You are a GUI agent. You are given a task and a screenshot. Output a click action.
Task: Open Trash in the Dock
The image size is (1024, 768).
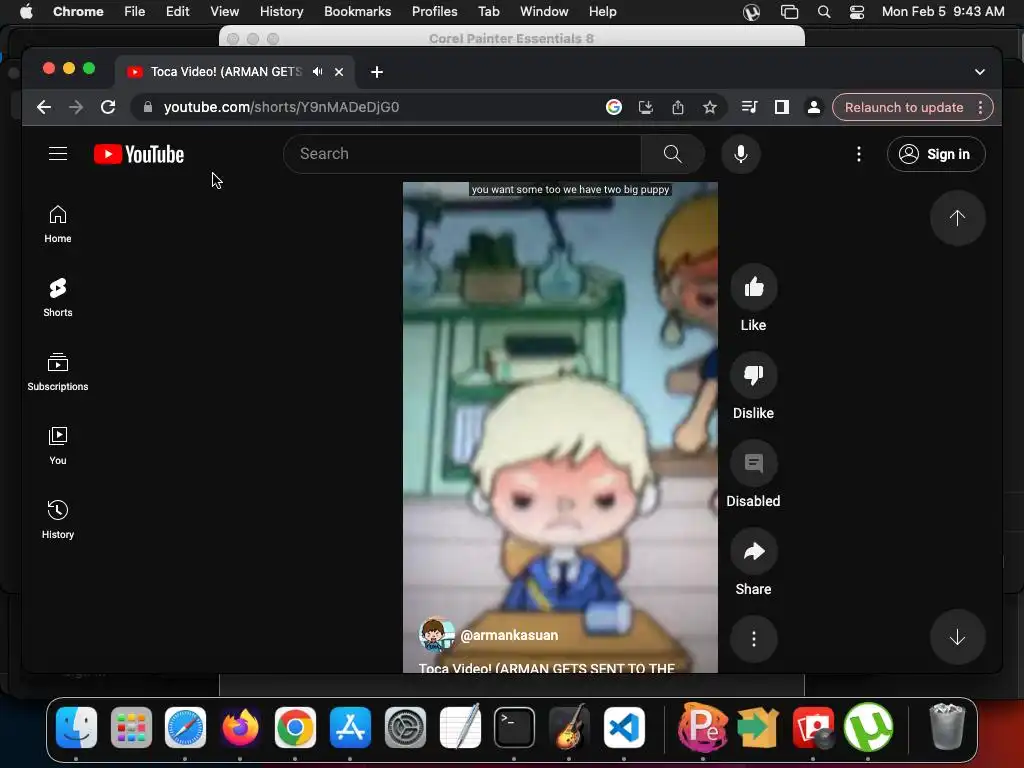pyautogui.click(x=947, y=726)
